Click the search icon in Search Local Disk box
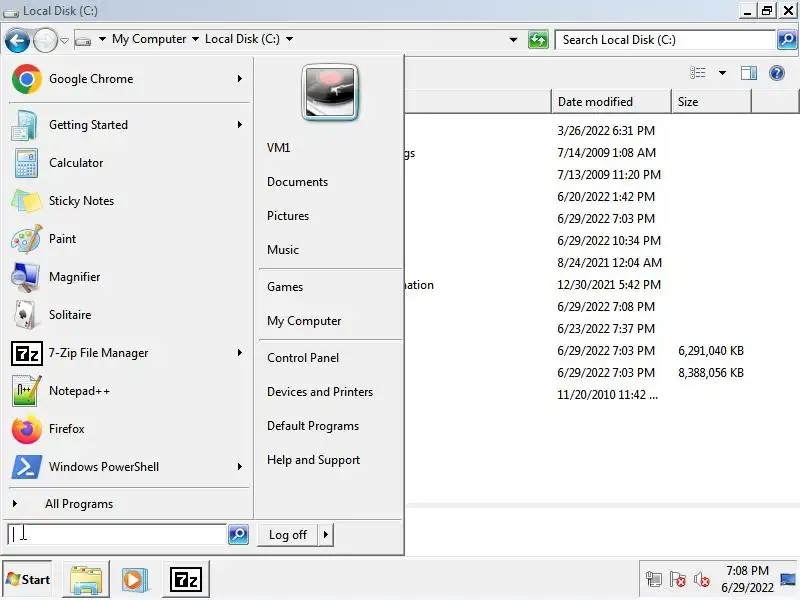 pos(787,40)
